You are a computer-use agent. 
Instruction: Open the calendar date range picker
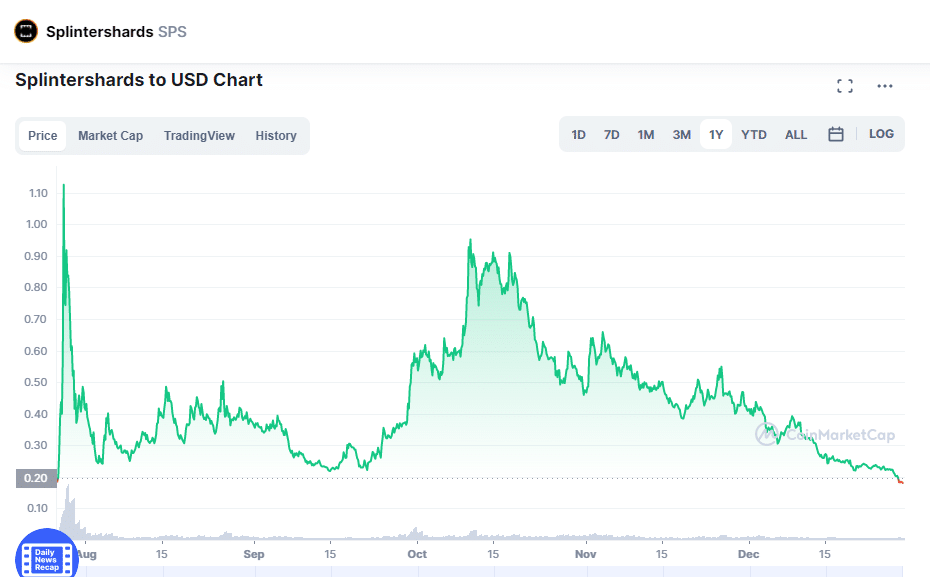pos(836,134)
